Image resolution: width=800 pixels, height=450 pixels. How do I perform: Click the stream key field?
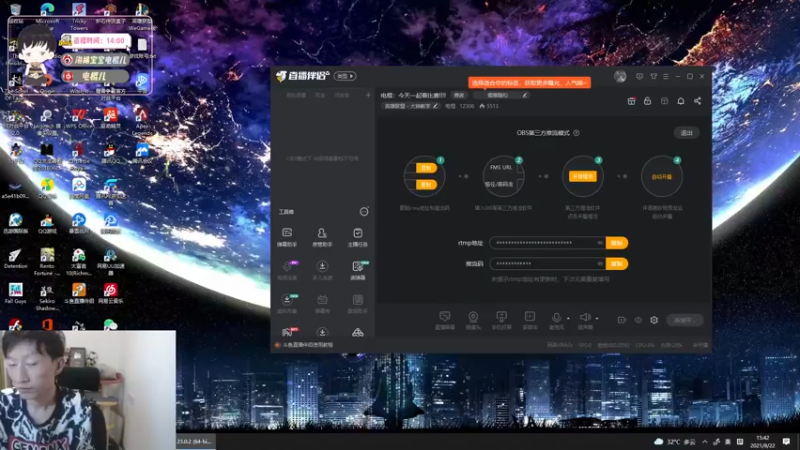(547, 264)
